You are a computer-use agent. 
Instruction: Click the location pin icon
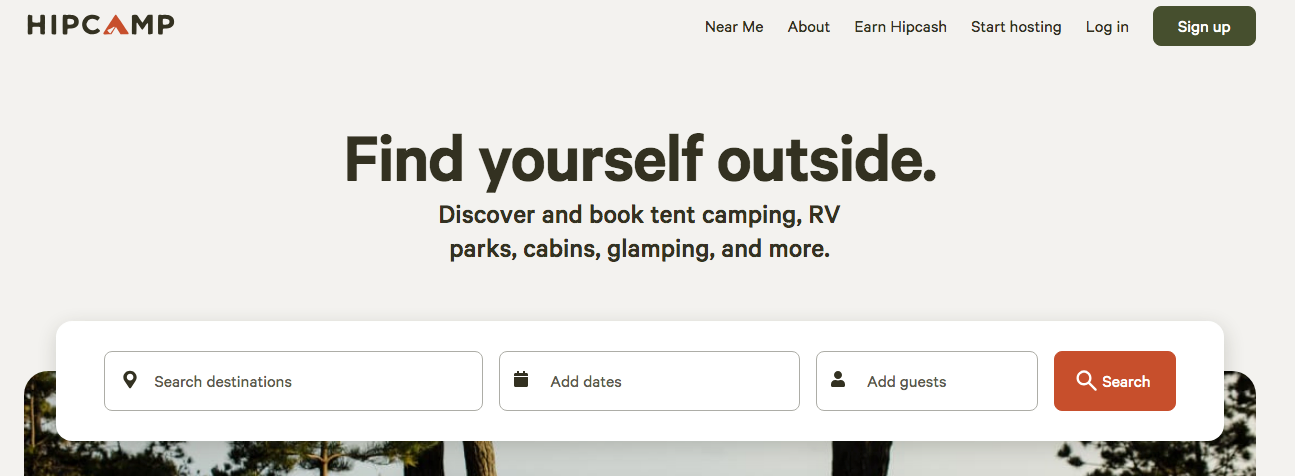coord(129,380)
